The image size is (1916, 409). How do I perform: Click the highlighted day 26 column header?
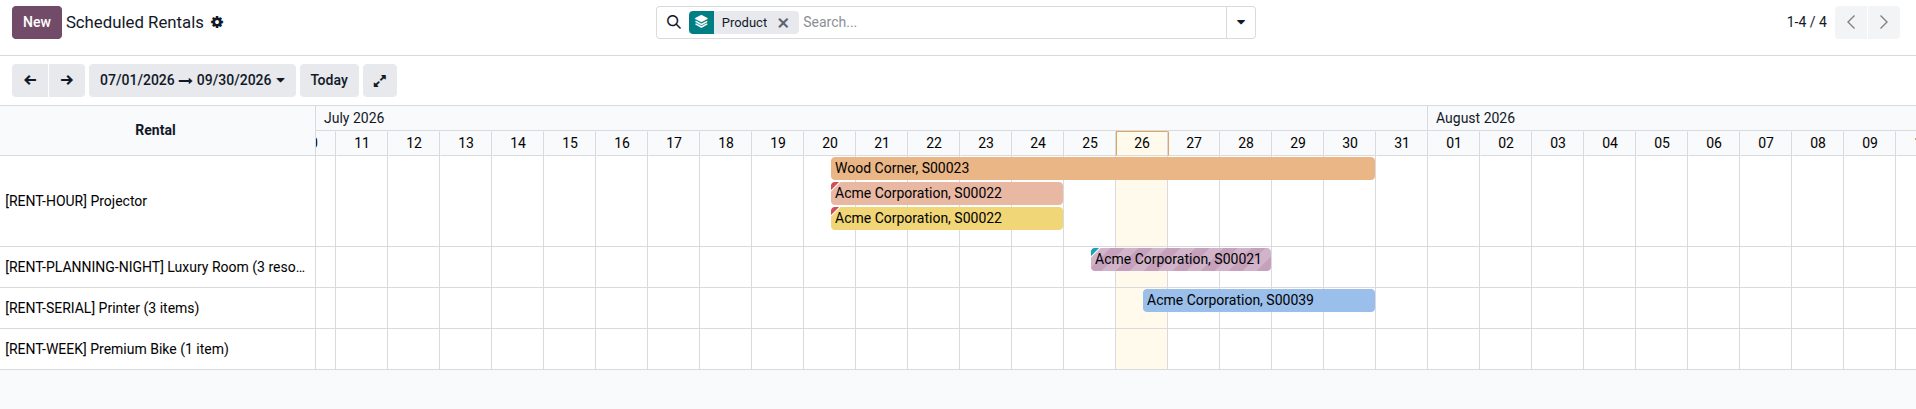coord(1142,143)
